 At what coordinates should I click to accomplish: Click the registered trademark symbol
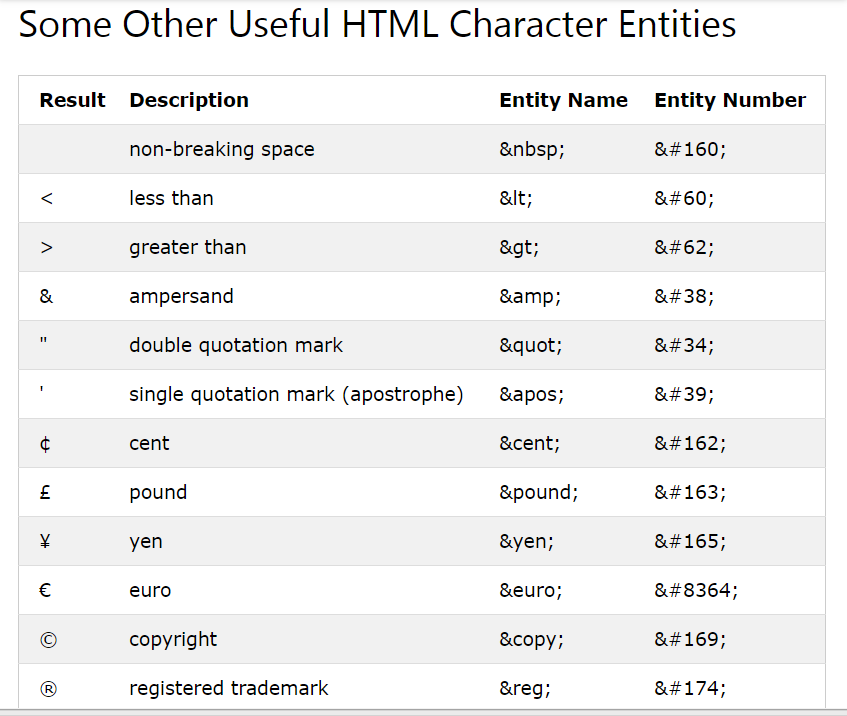tap(46, 688)
